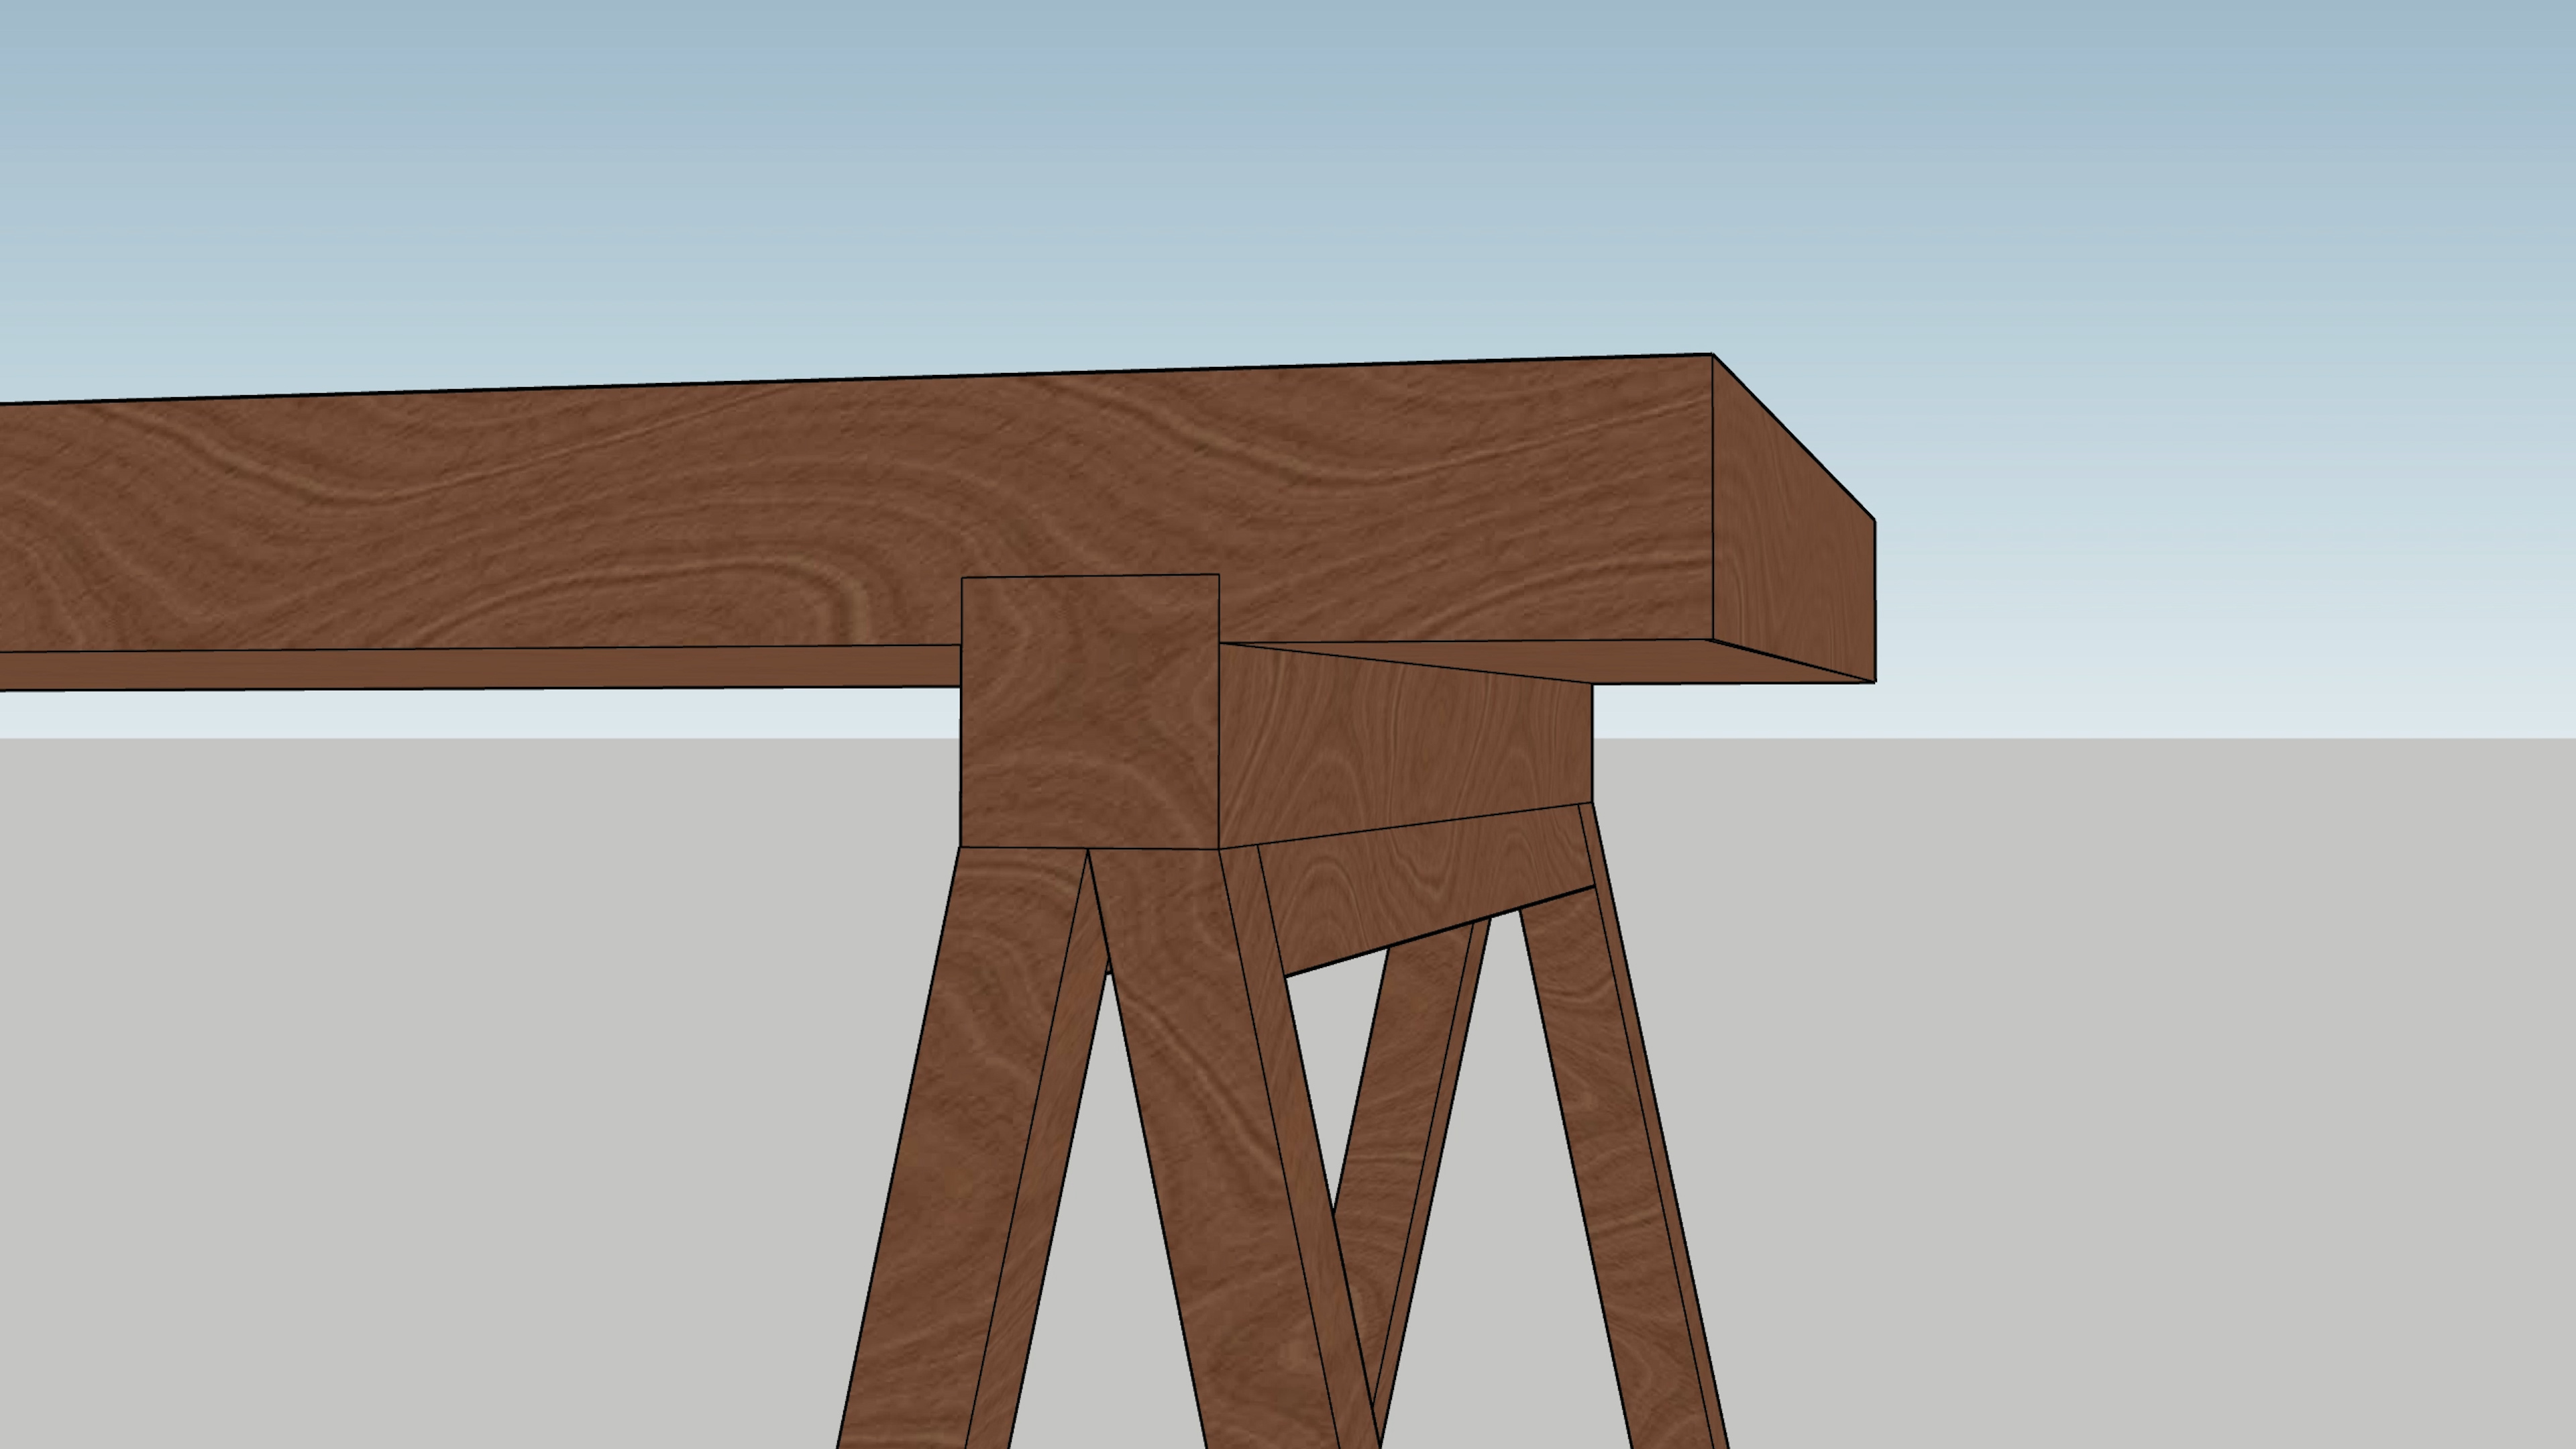
Task: Select triangular underside of tabletop near right end
Action: [1640, 662]
